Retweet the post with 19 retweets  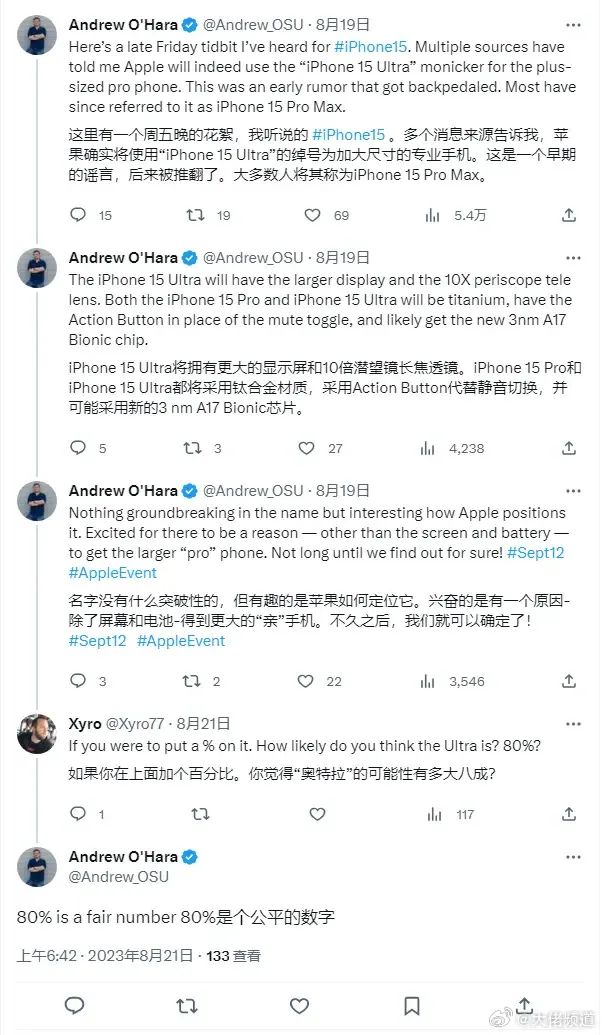click(197, 215)
